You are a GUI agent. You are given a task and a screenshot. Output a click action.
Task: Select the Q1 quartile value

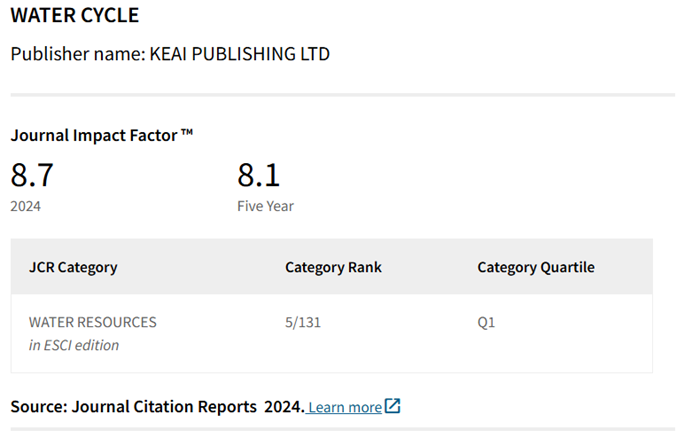pyautogui.click(x=486, y=322)
